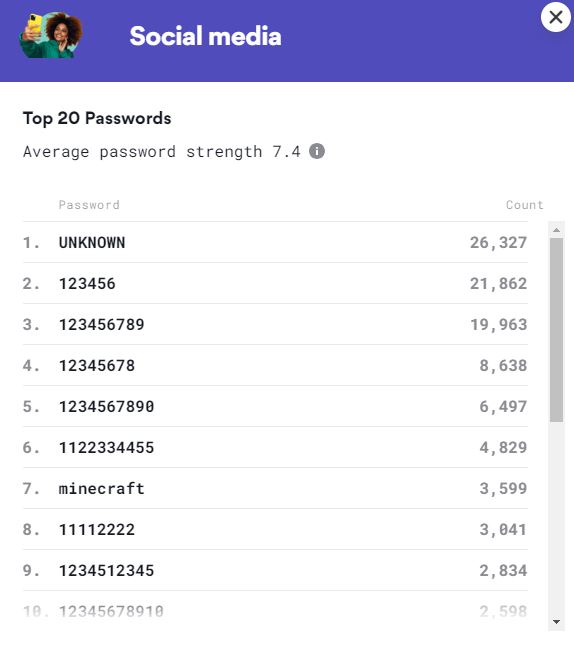Screen dimensions: 574x655
Task: Click the Social media heading
Action: tap(206, 36)
